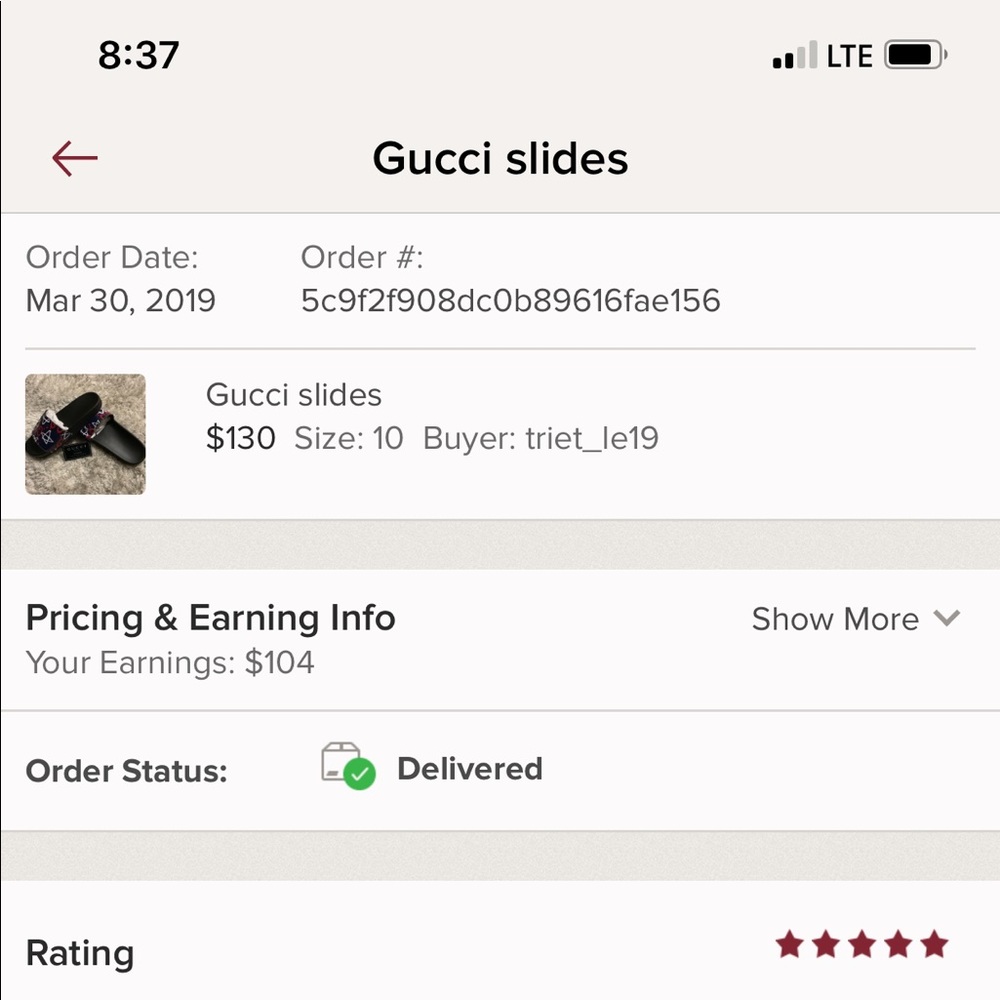Click the Rating section header
This screenshot has width=1000, height=1000.
click(x=80, y=953)
